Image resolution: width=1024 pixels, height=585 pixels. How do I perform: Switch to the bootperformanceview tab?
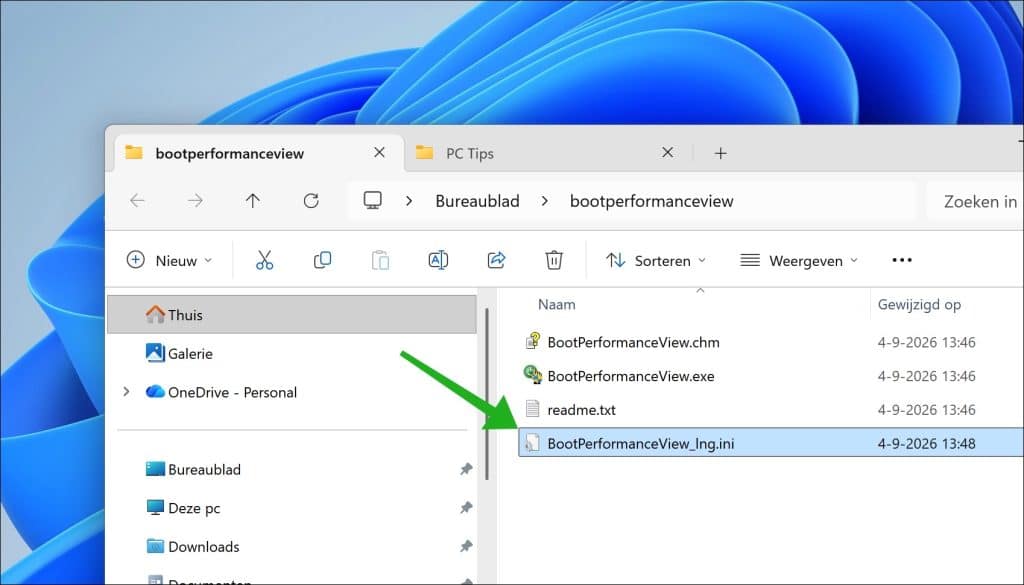coord(259,153)
